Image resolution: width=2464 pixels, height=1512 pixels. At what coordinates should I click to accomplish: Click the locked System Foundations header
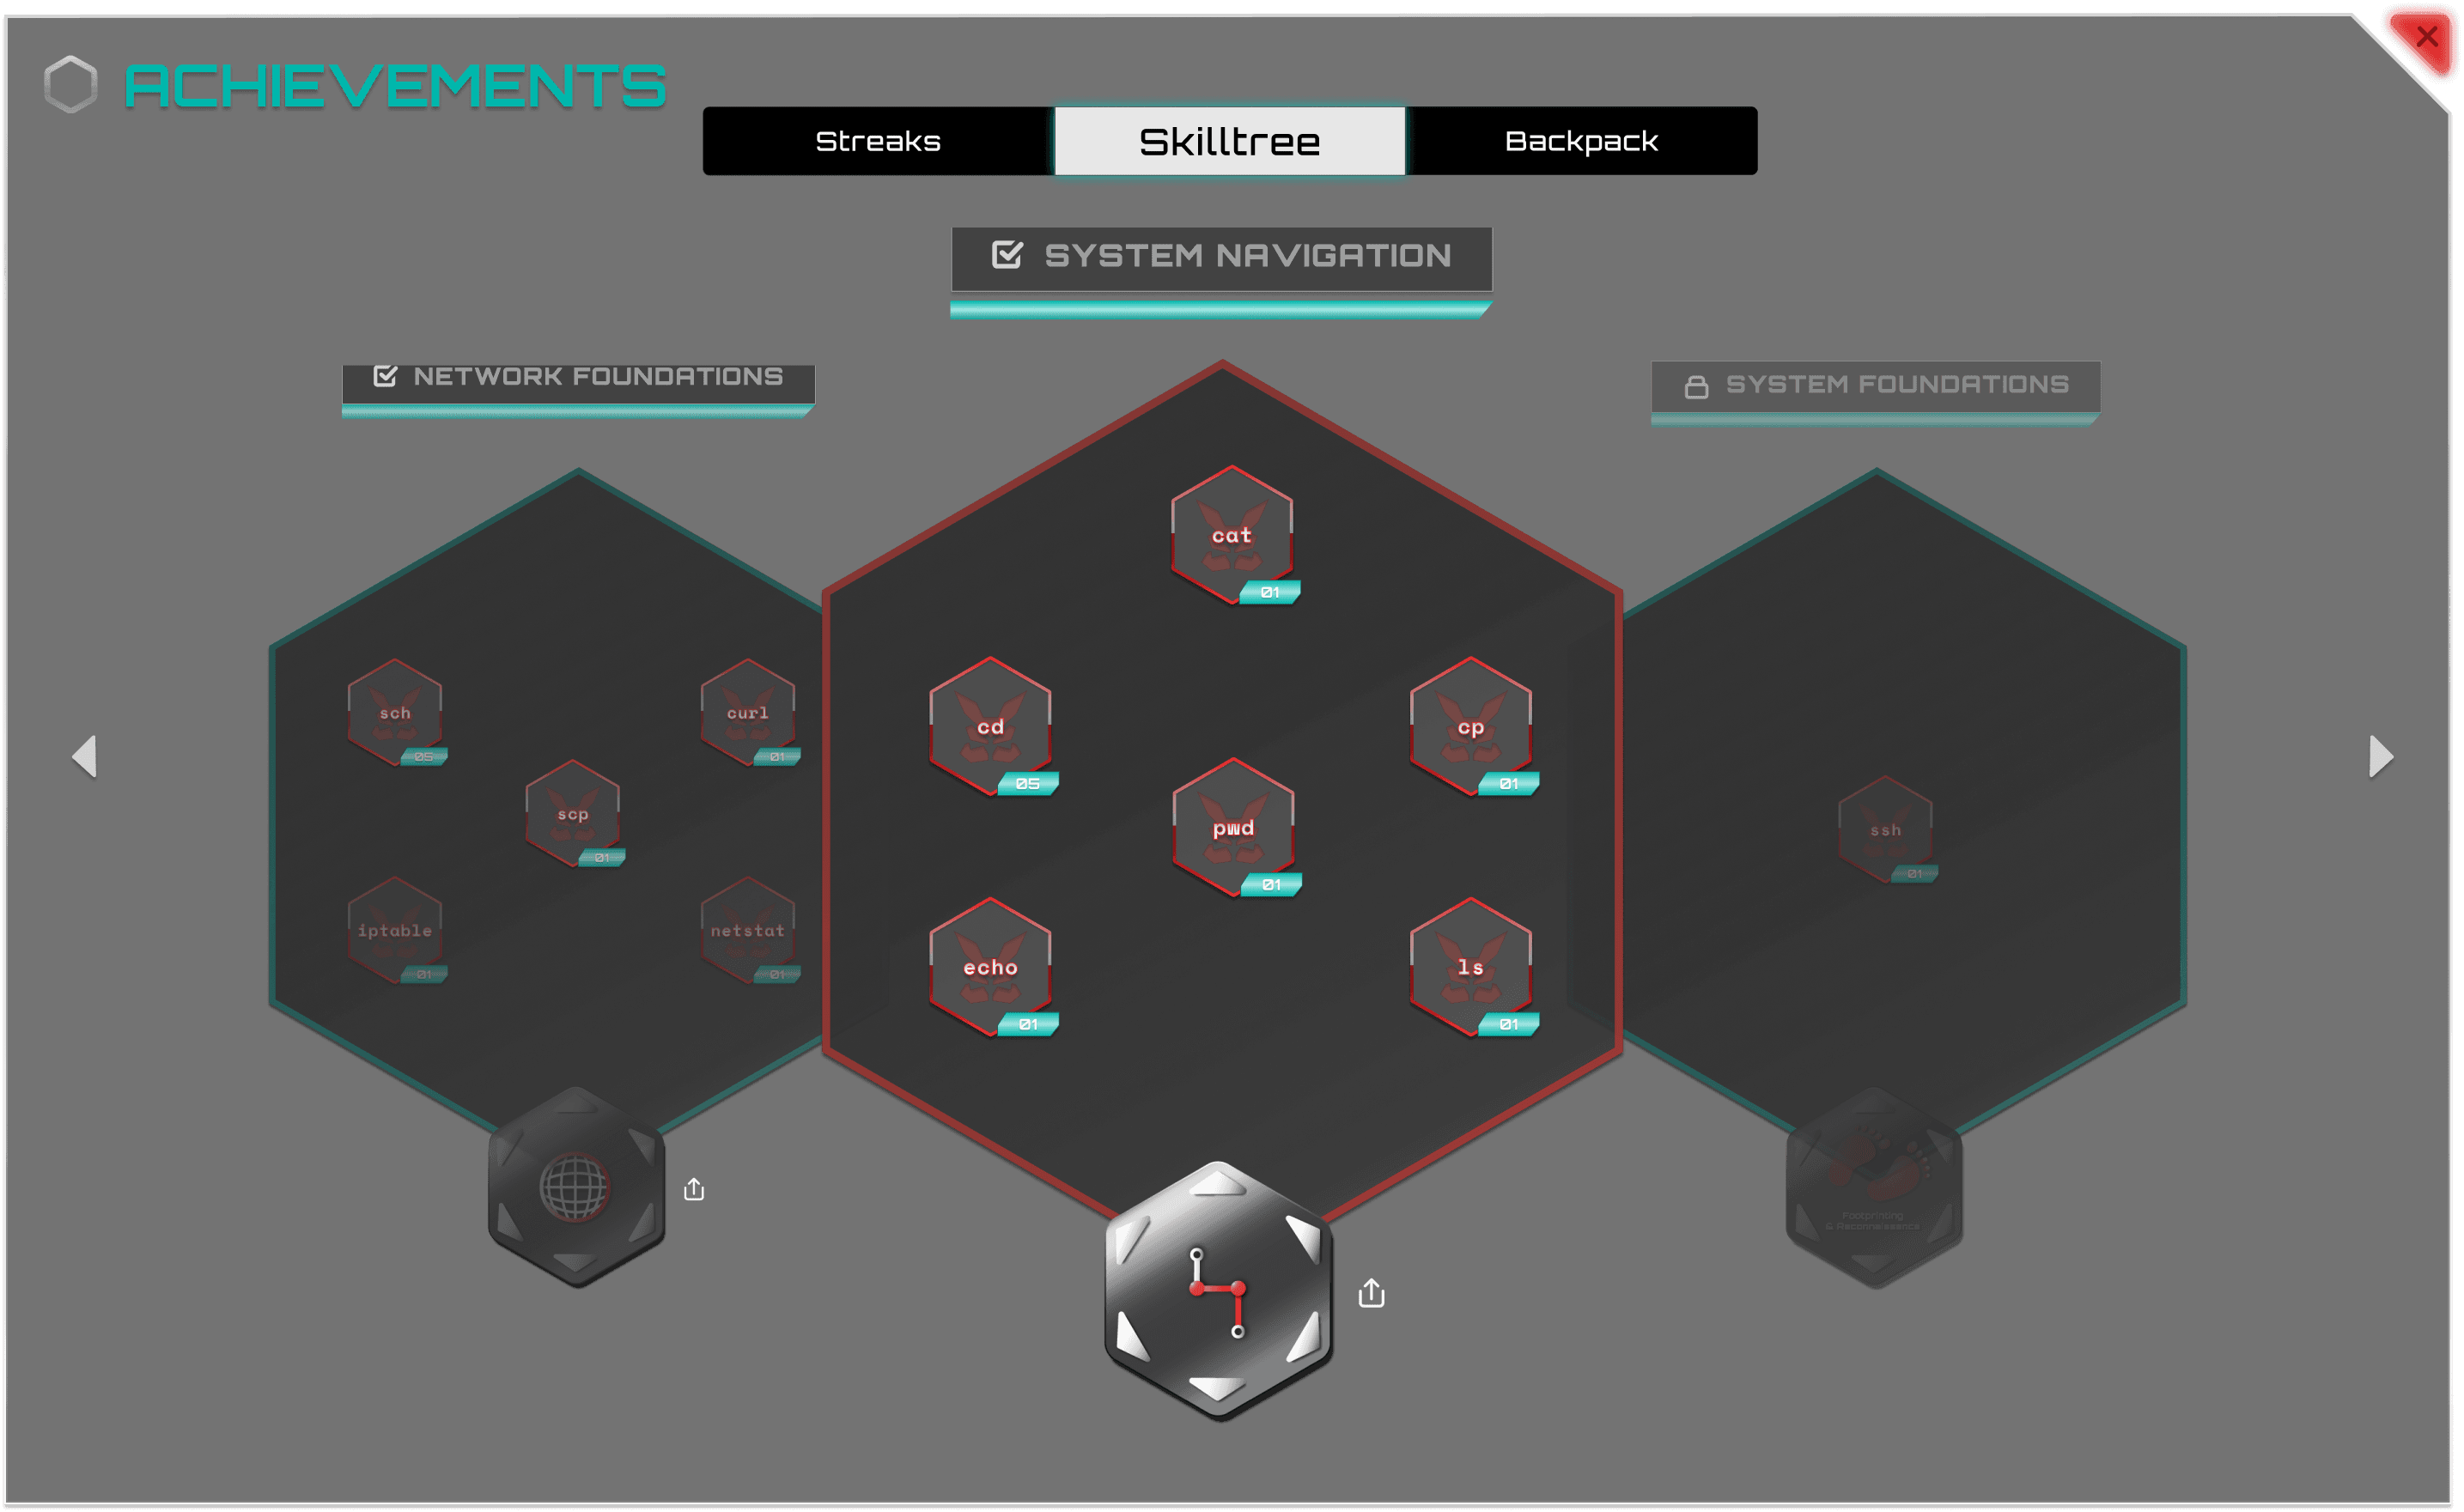coord(1875,385)
